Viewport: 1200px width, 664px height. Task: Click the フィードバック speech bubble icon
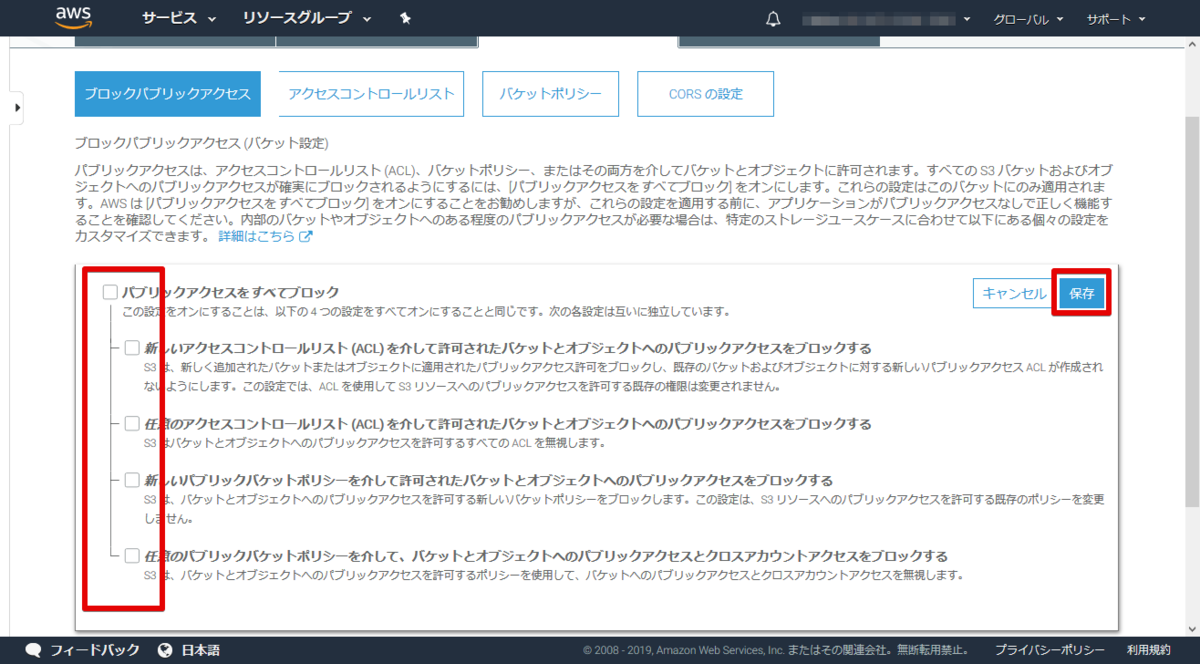(33, 649)
